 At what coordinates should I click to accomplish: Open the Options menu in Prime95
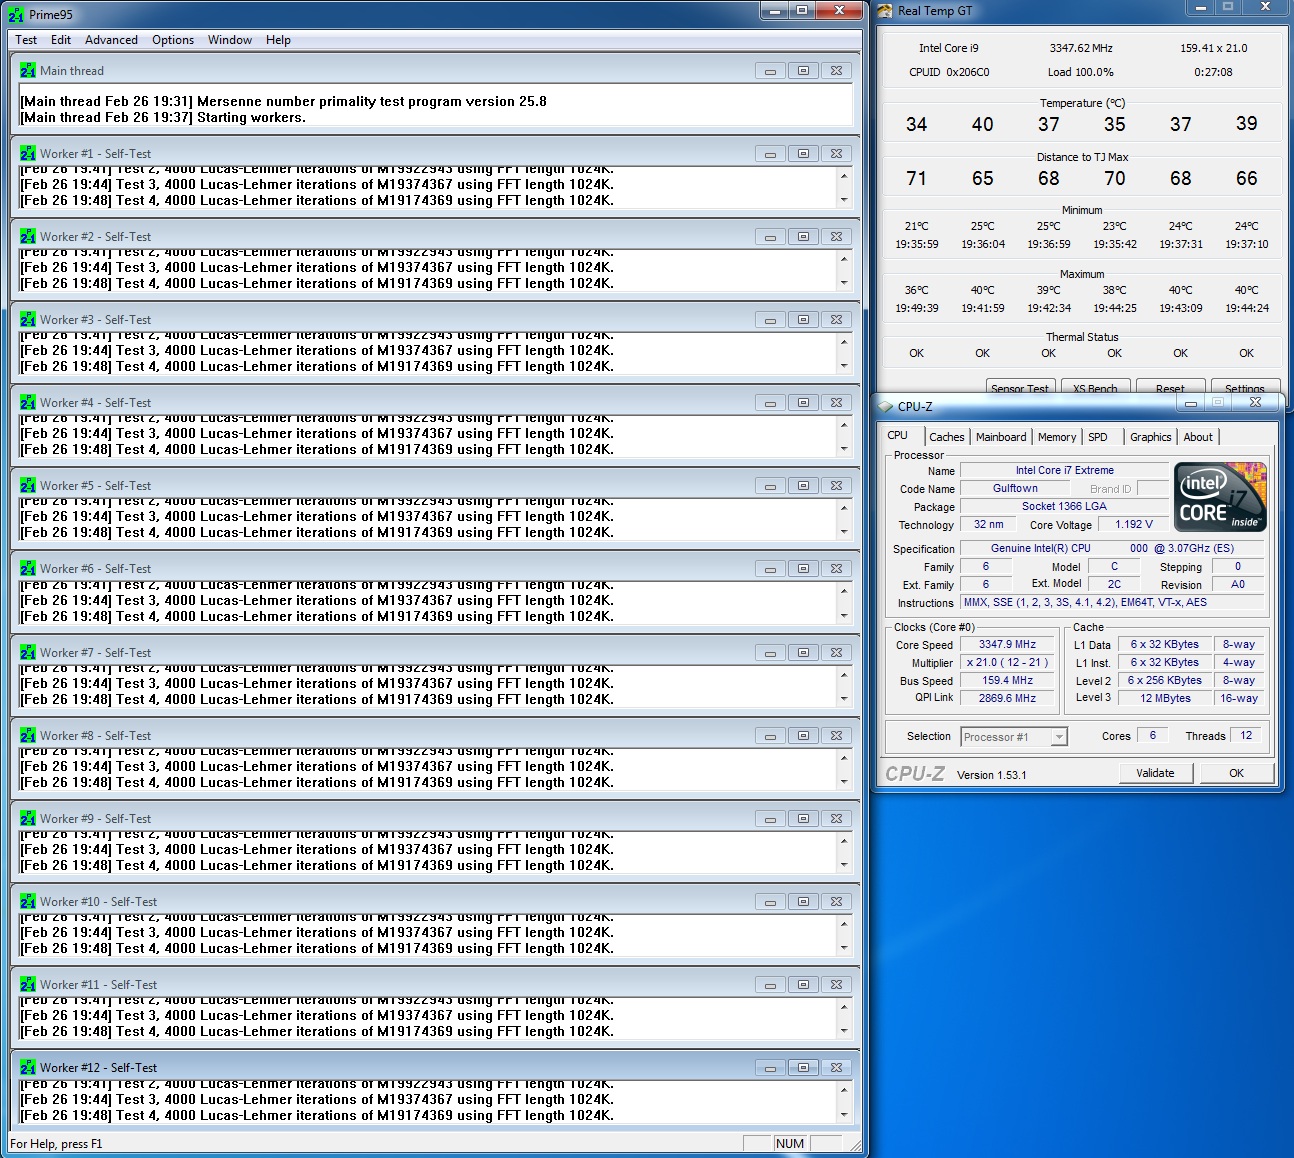(x=173, y=40)
